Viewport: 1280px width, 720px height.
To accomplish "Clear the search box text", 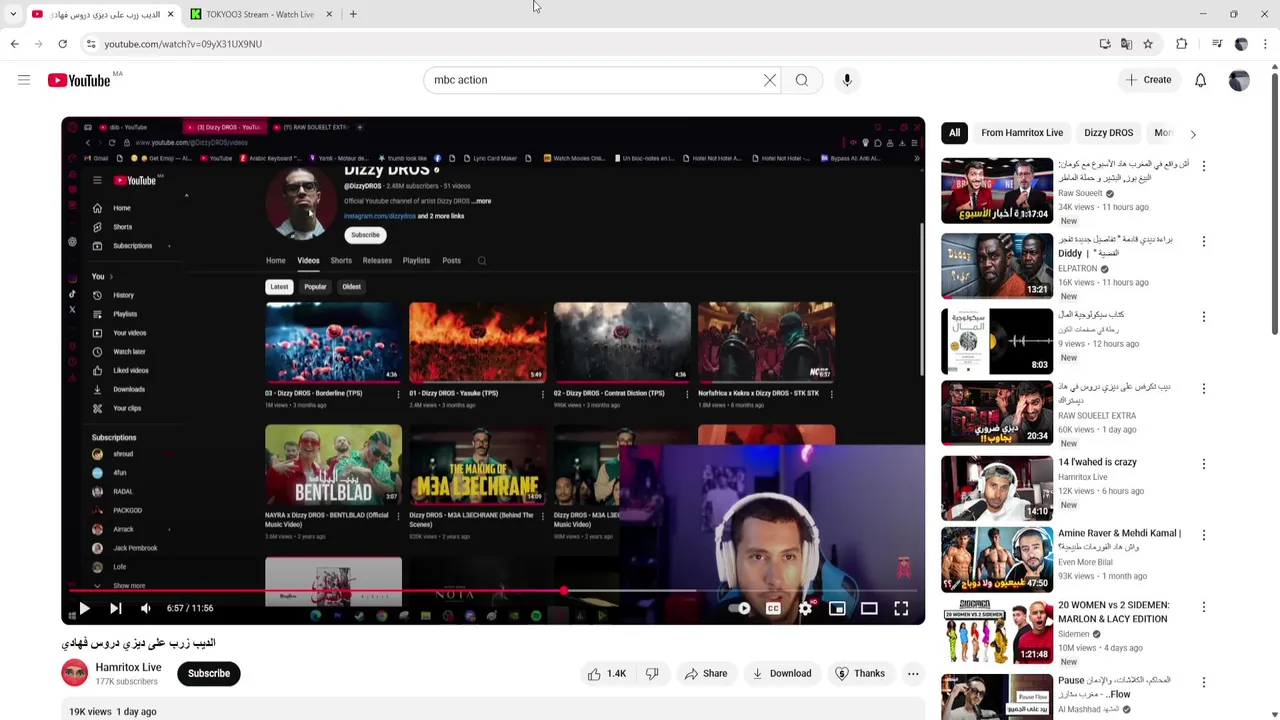I will (x=770, y=80).
